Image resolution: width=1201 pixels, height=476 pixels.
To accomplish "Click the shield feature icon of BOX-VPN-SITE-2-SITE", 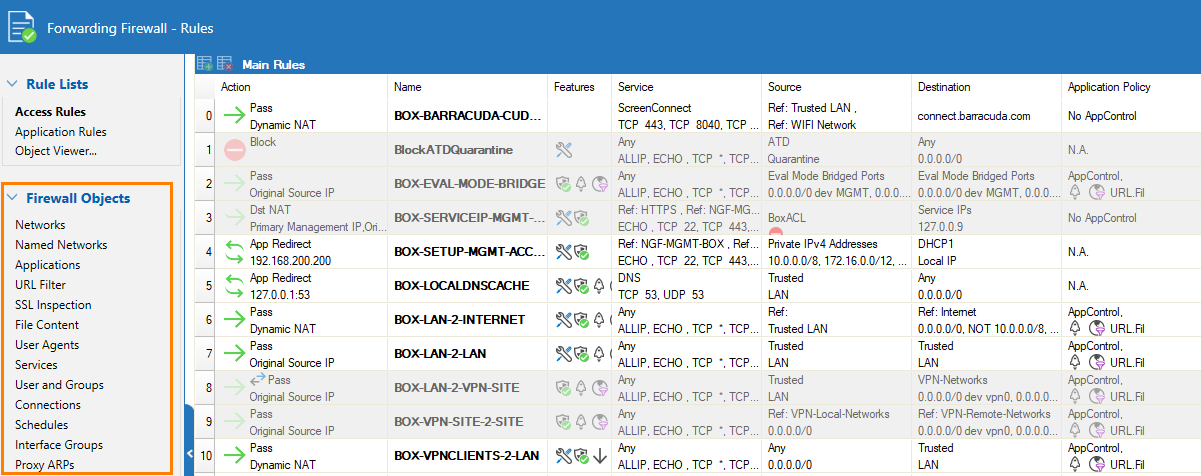I will tap(564, 422).
